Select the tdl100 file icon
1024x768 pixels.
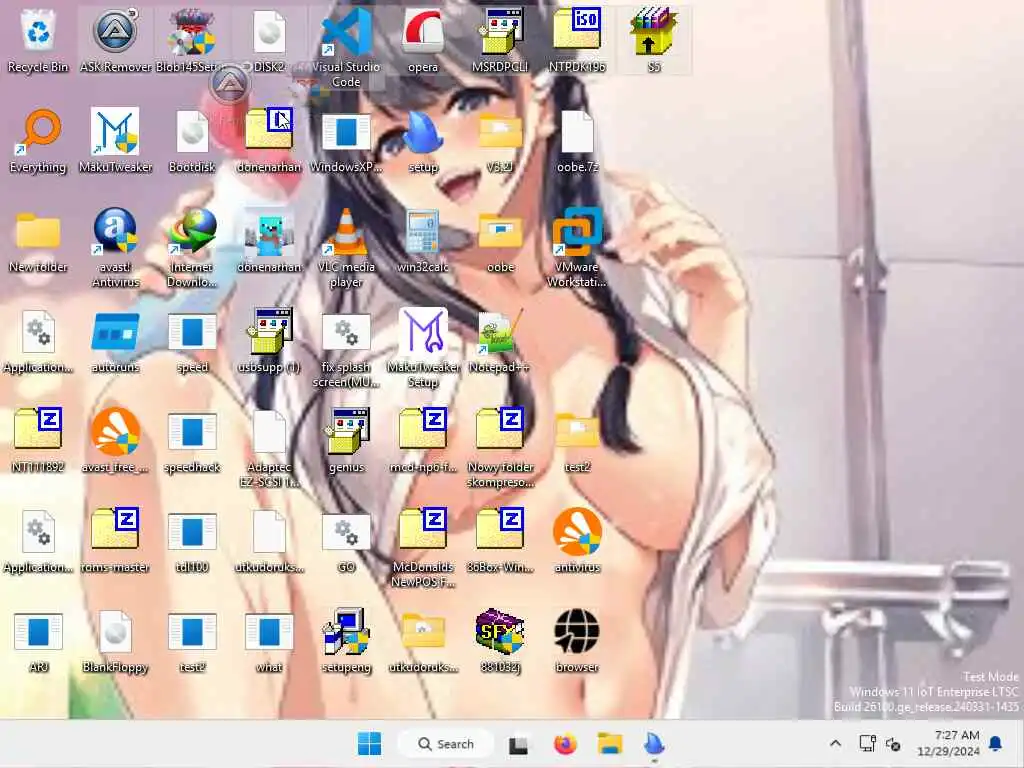(x=192, y=541)
